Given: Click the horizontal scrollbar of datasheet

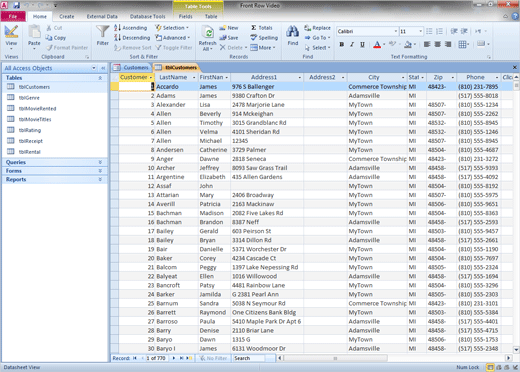Looking at the screenshot, I should (x=335, y=358).
